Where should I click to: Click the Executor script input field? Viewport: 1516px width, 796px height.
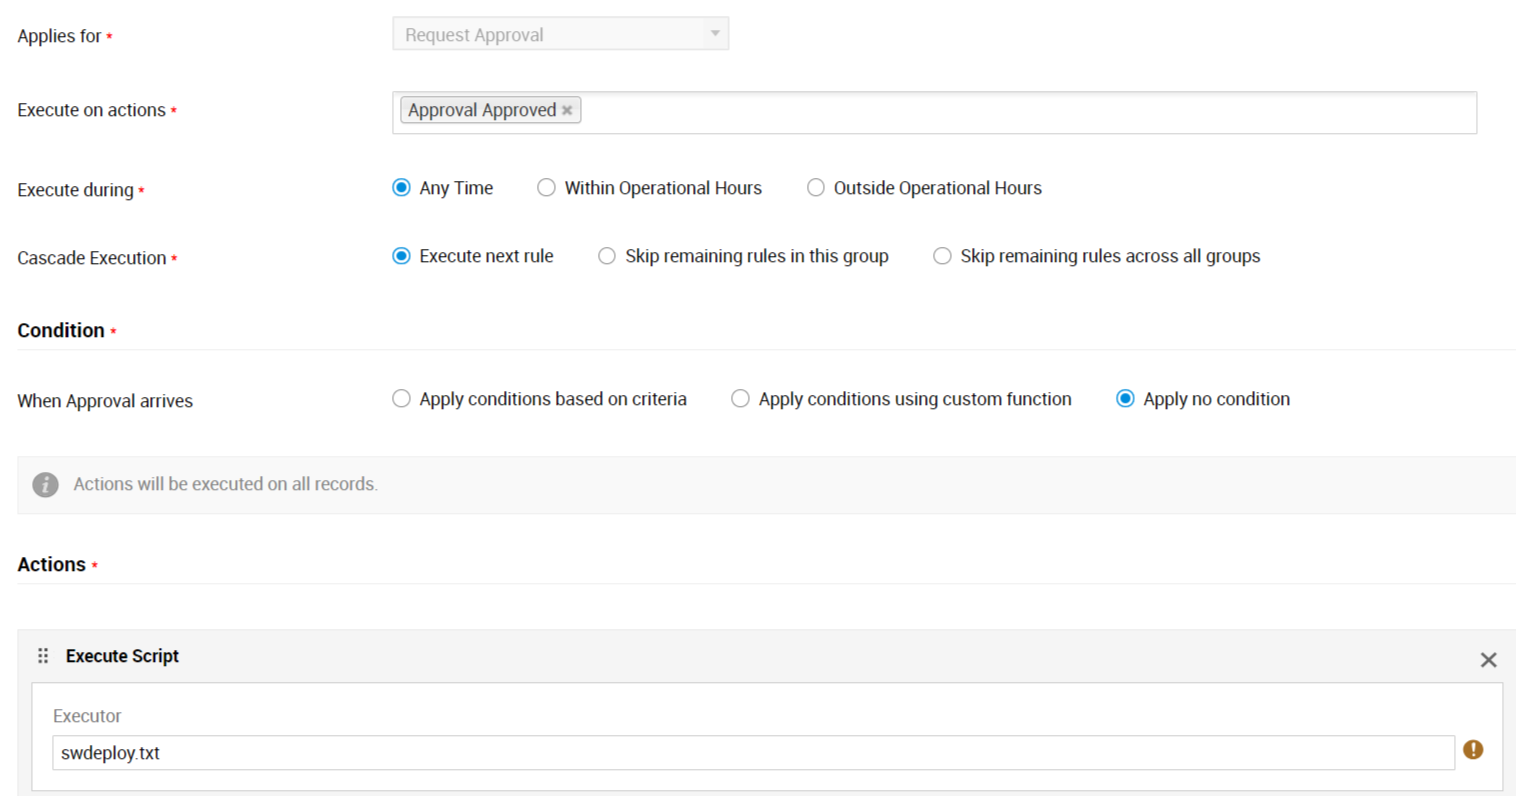pyautogui.click(x=752, y=753)
